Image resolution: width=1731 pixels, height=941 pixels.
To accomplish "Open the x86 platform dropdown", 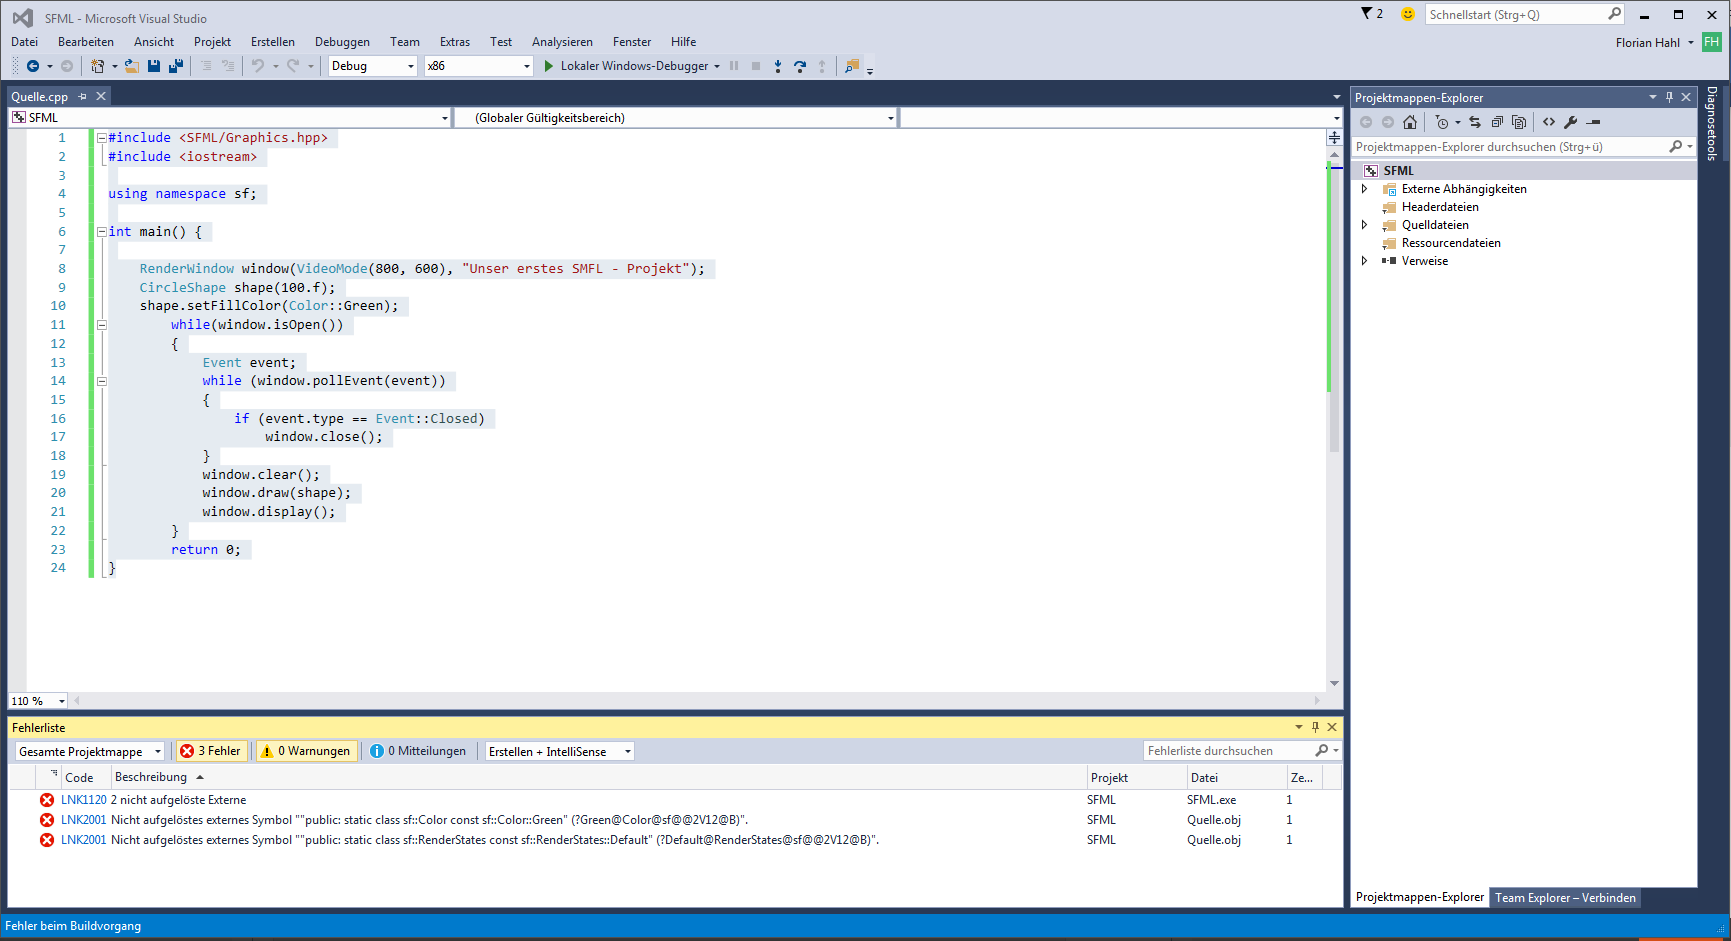I will pos(527,66).
